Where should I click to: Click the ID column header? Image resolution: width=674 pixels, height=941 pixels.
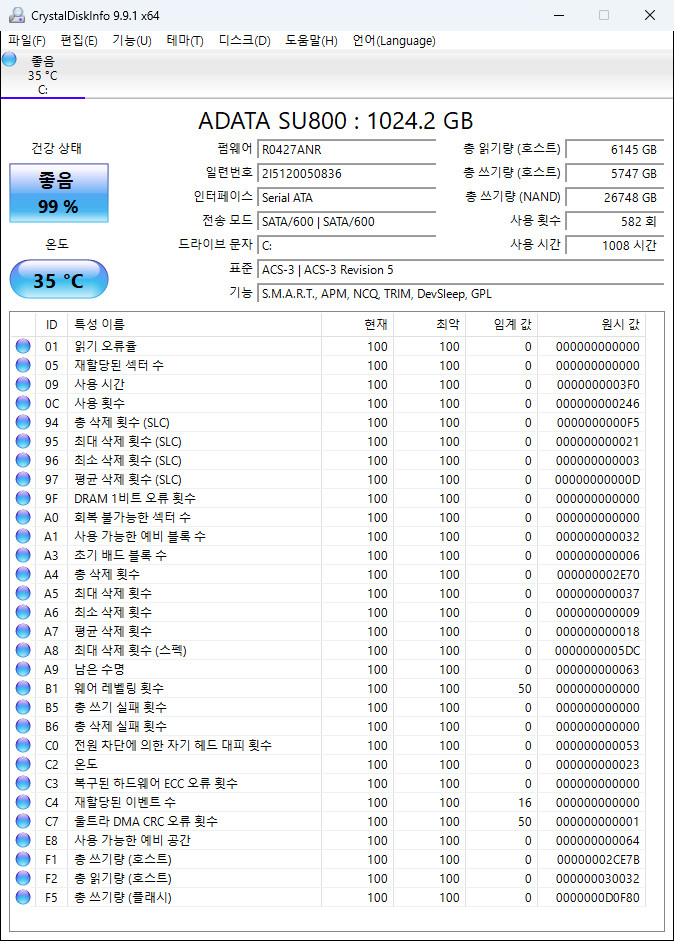[51, 325]
